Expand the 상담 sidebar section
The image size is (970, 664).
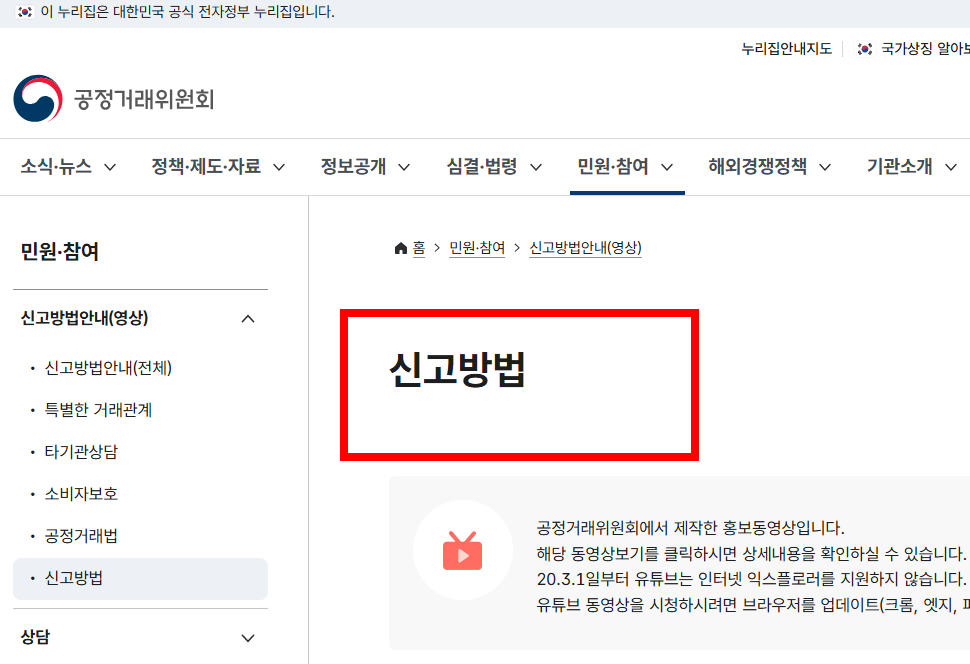(x=247, y=637)
